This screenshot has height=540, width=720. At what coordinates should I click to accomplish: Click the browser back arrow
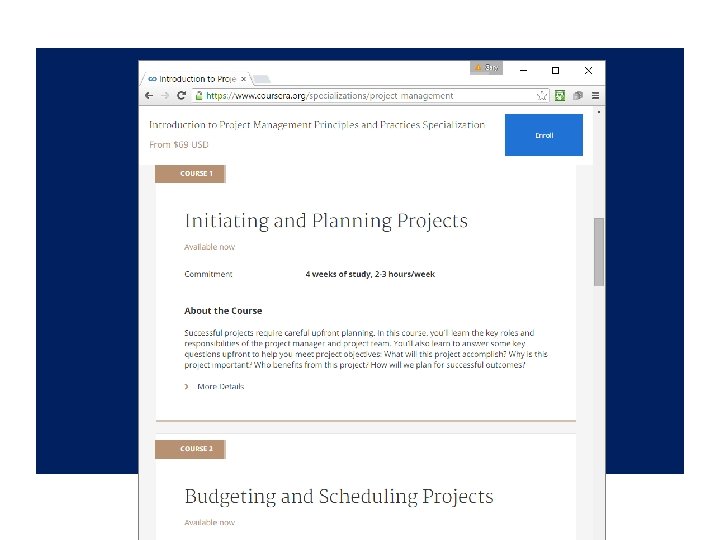149,96
